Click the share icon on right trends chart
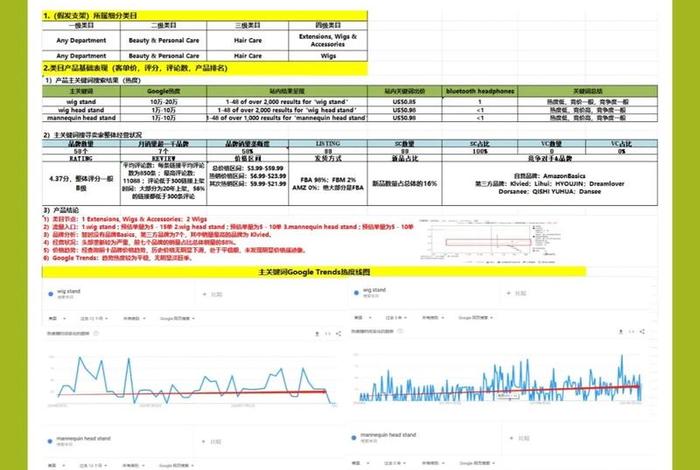 pyautogui.click(x=642, y=331)
